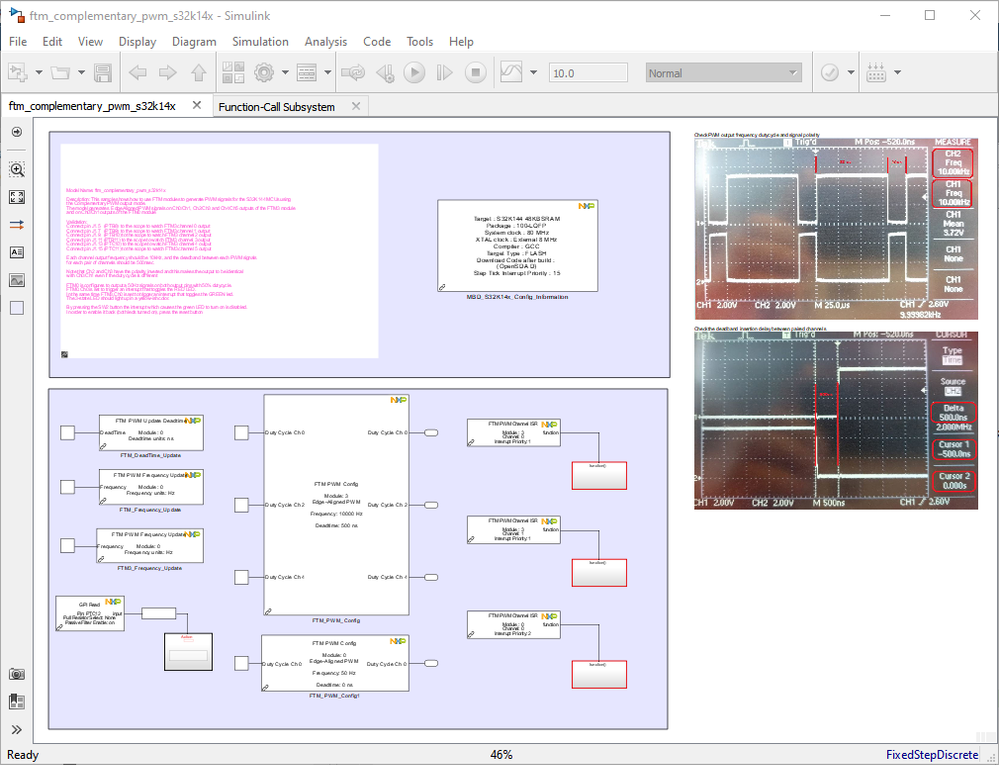This screenshot has height=765, width=999.
Task: Open the dropdown arrow beside New Model
Action: click(38, 73)
